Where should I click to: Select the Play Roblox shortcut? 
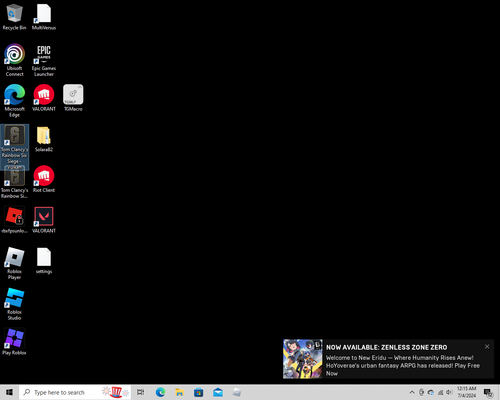(14, 342)
